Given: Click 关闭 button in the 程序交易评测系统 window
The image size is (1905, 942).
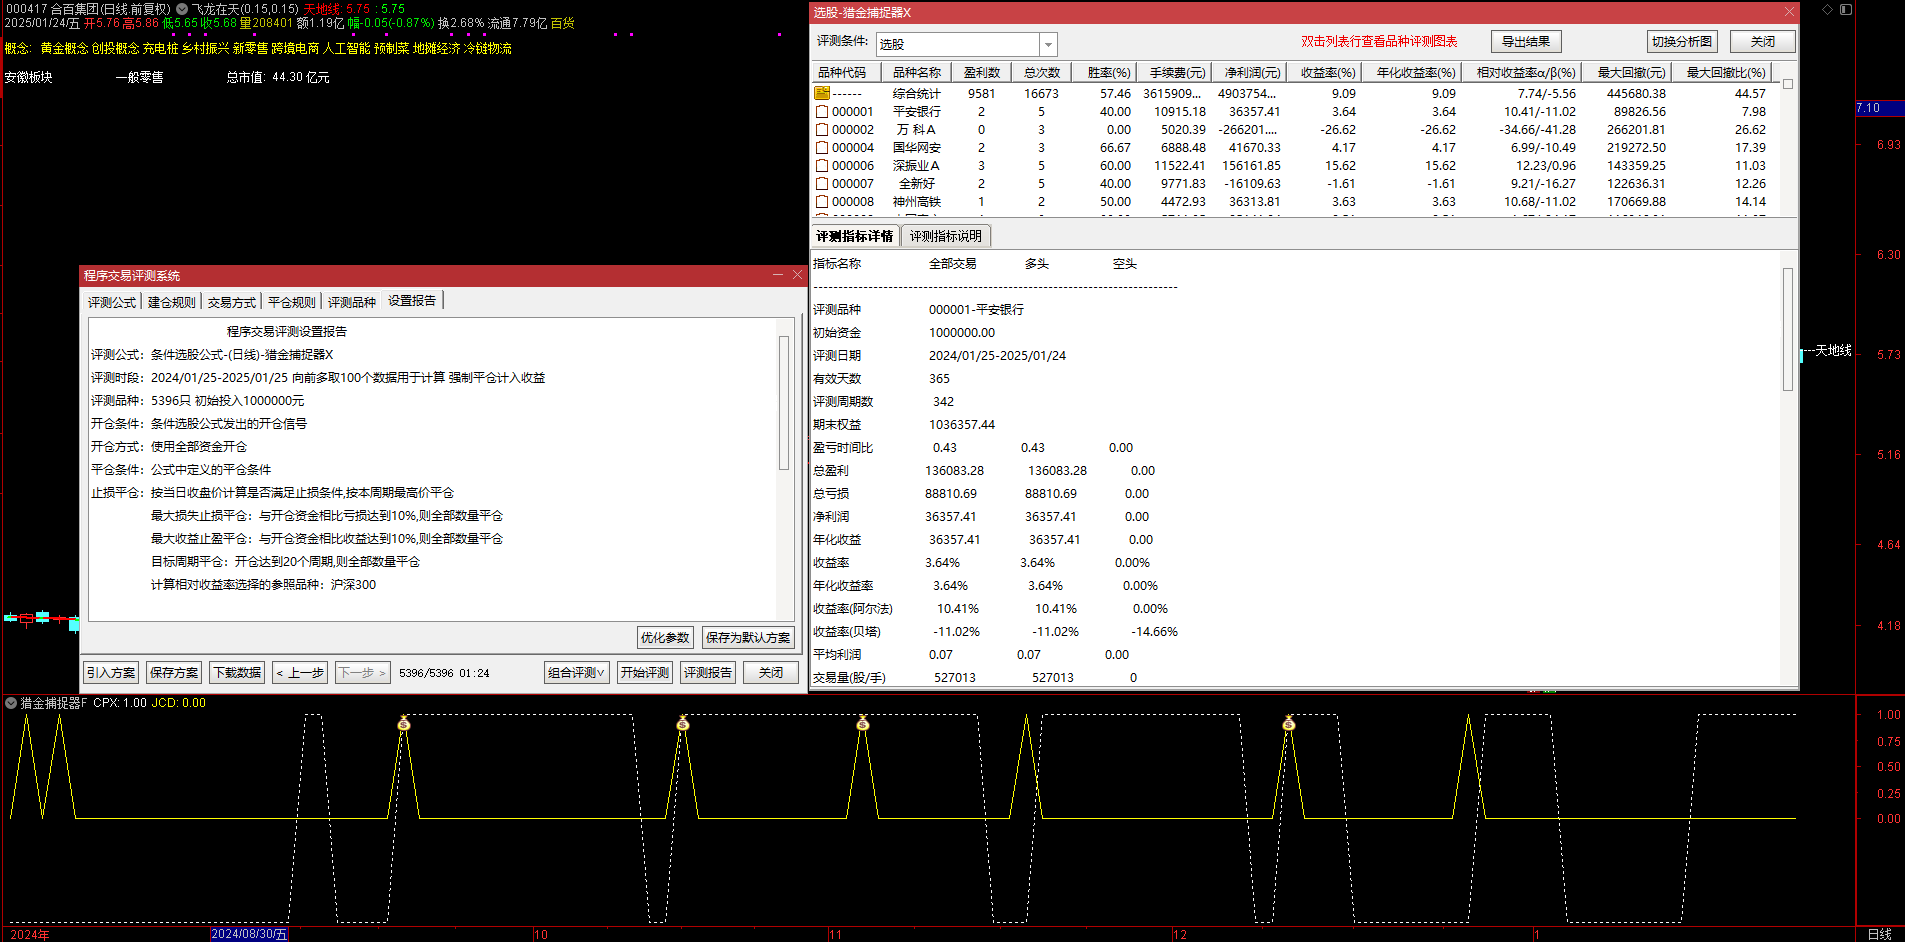Looking at the screenshot, I should pyautogui.click(x=771, y=673).
